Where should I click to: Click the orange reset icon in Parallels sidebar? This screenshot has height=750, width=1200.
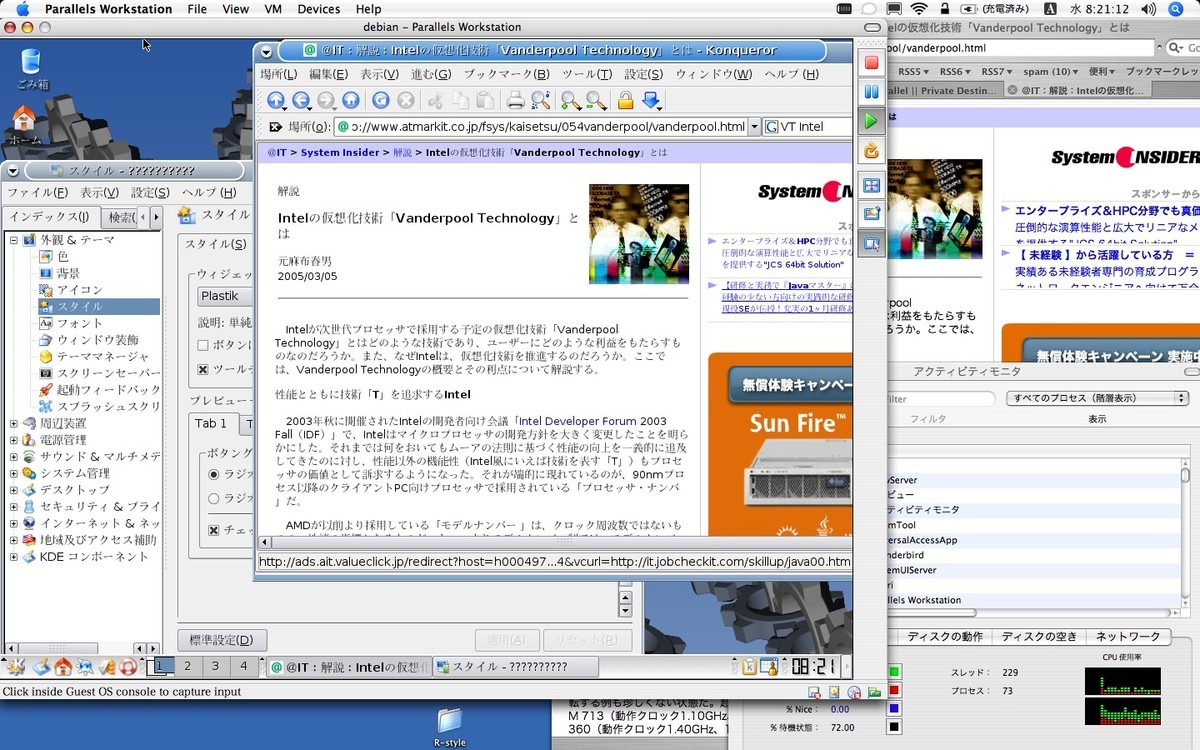click(871, 151)
